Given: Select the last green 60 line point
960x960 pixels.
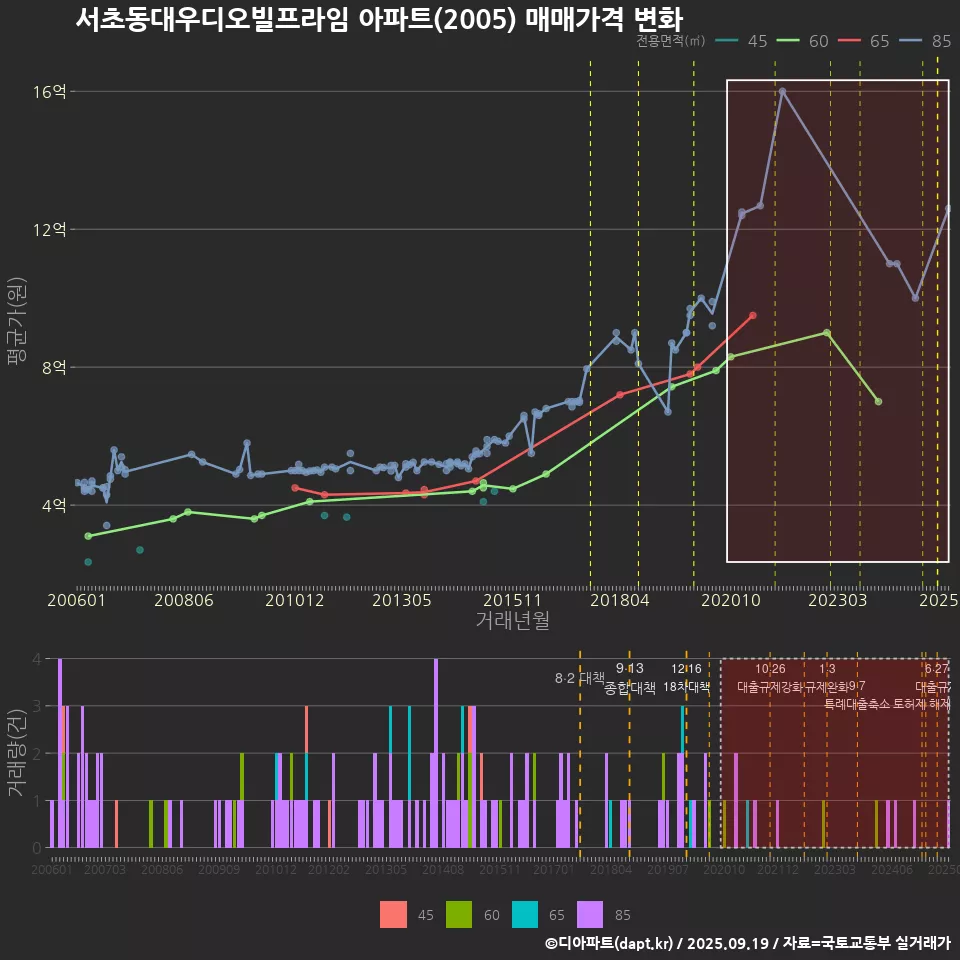Looking at the screenshot, I should (878, 401).
